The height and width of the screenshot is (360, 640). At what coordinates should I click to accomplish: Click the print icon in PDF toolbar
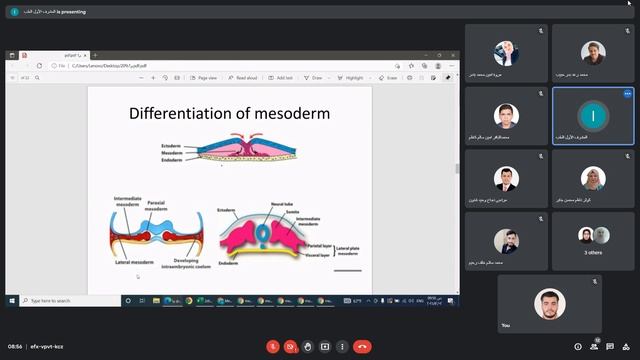click(x=409, y=78)
